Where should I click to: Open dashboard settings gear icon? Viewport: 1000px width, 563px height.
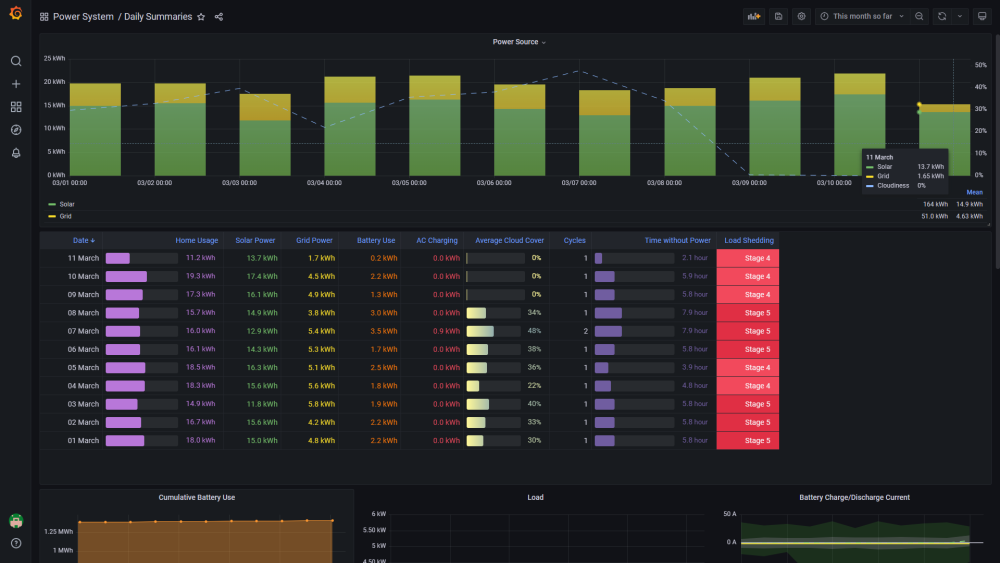pyautogui.click(x=801, y=17)
